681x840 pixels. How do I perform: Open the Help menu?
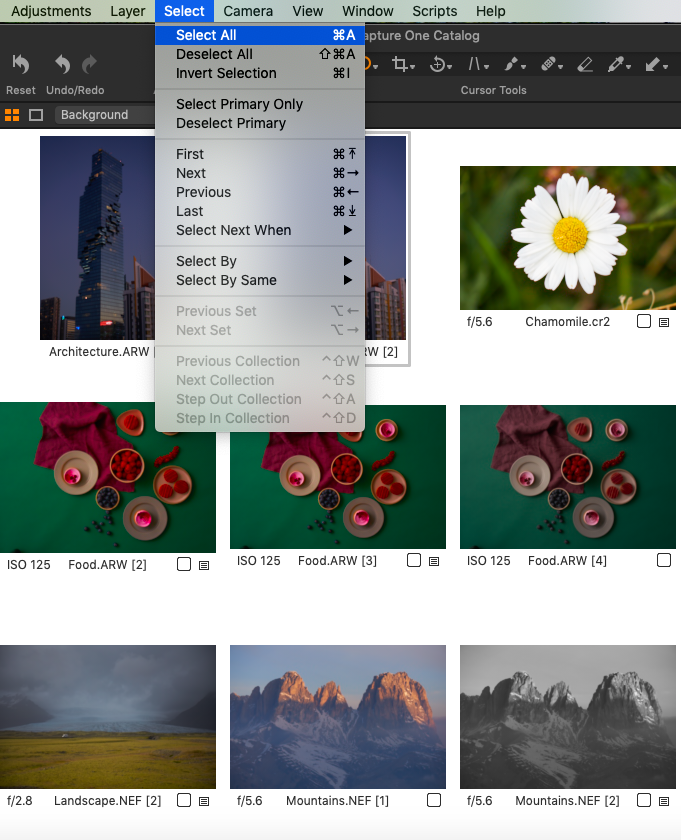pos(490,11)
